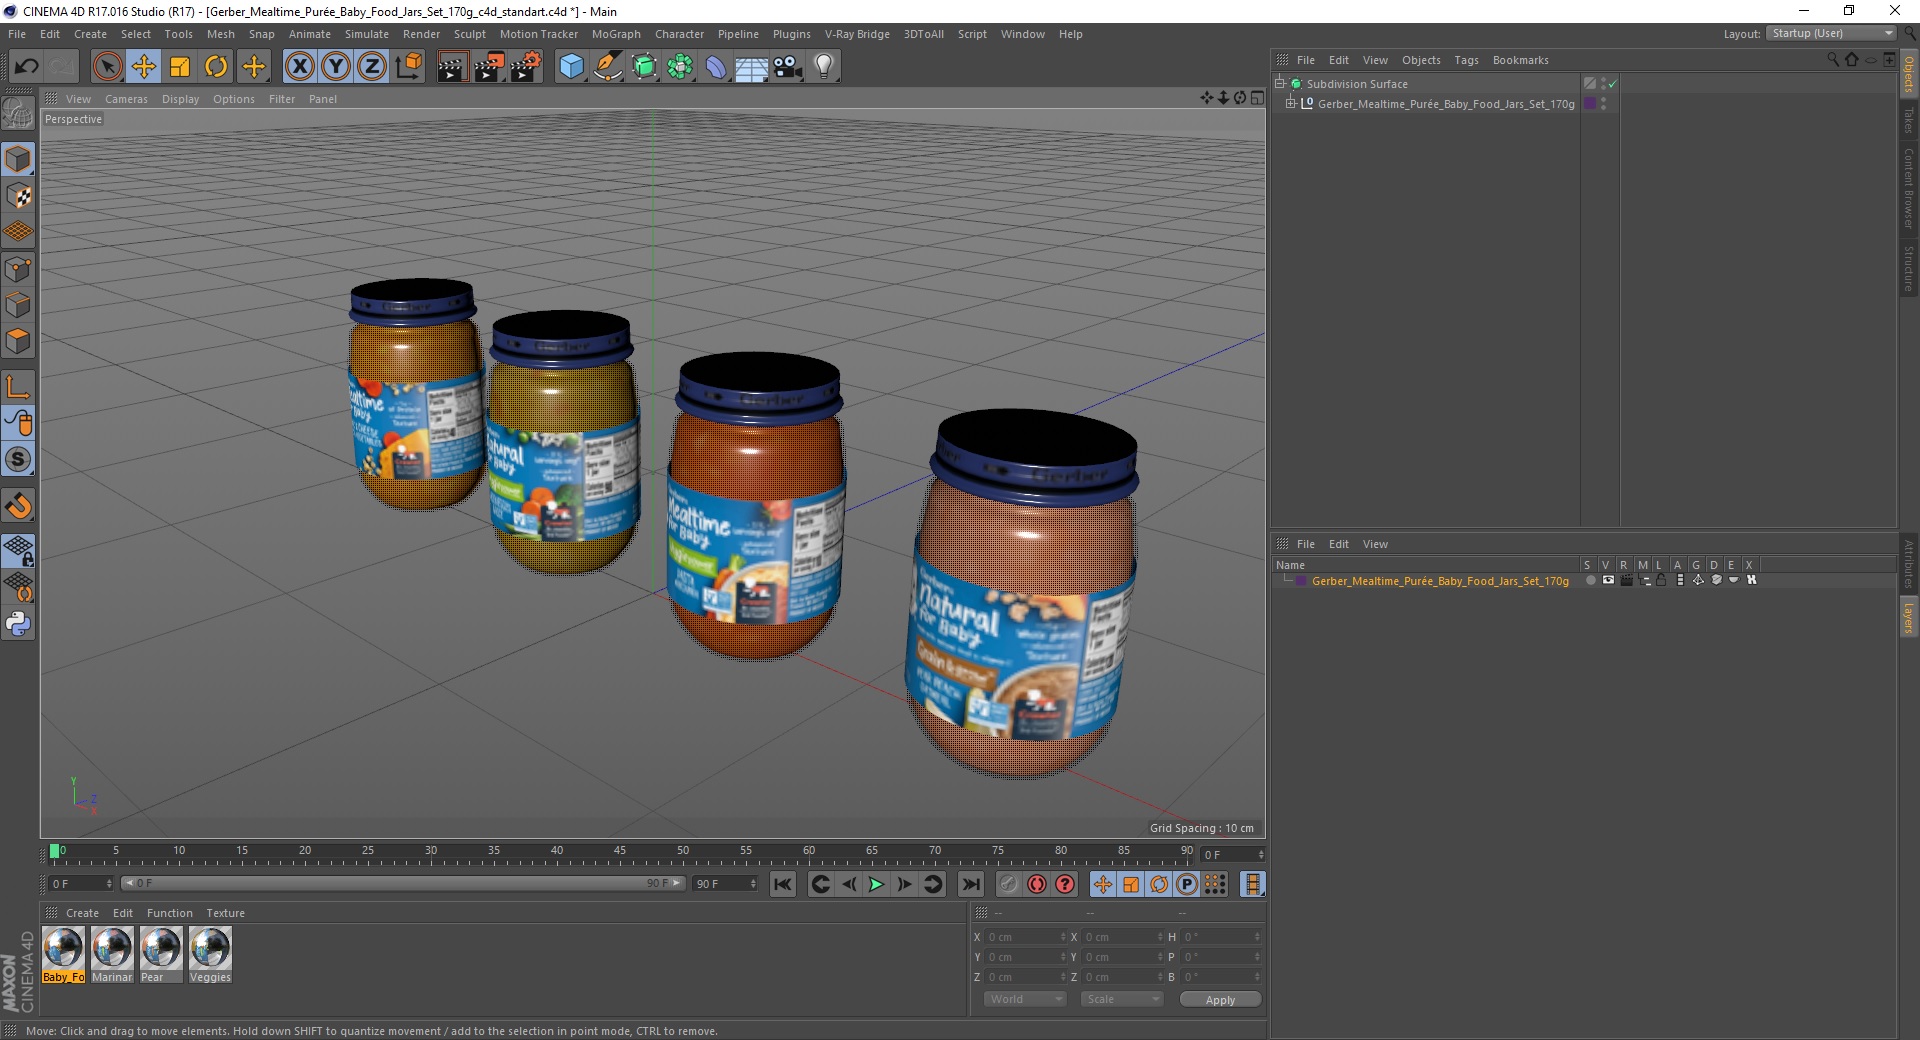Open the MoGraph menu
This screenshot has width=1920, height=1040.
616,34
